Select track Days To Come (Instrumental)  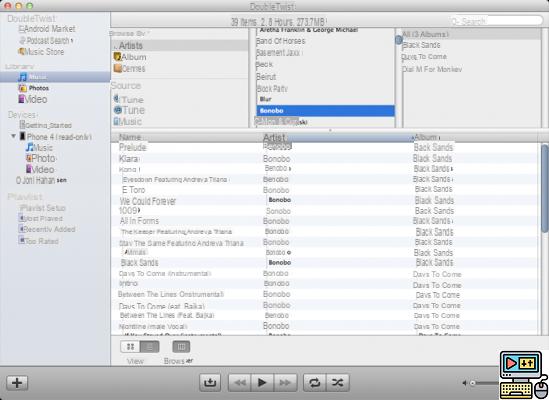pyautogui.click(x=165, y=274)
